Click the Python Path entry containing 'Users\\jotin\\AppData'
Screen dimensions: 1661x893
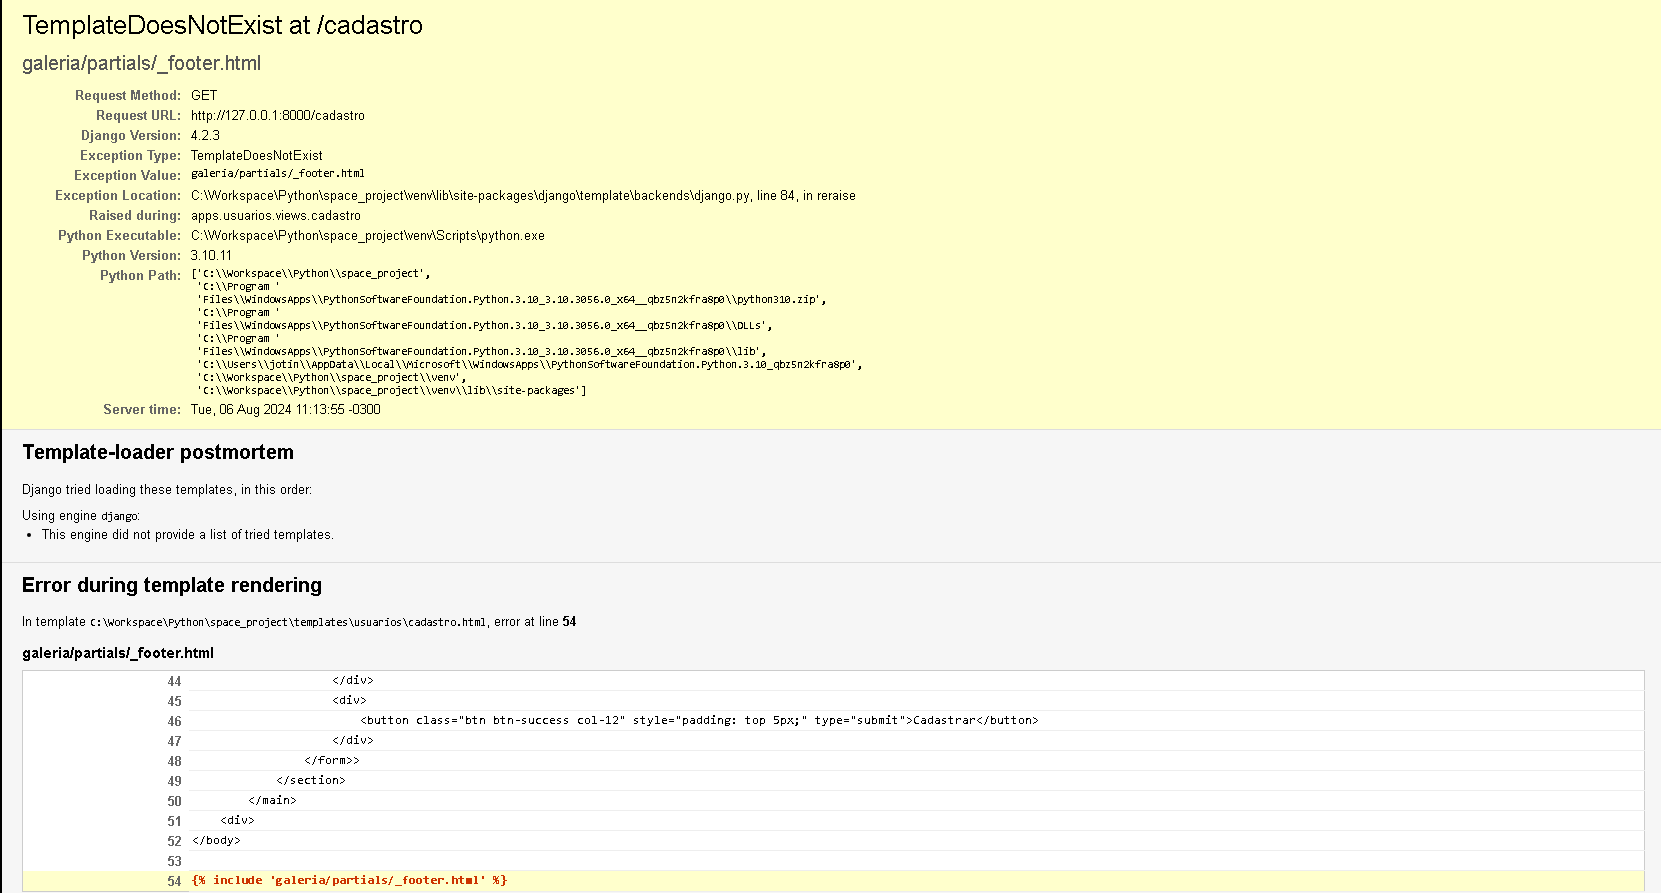click(x=529, y=364)
